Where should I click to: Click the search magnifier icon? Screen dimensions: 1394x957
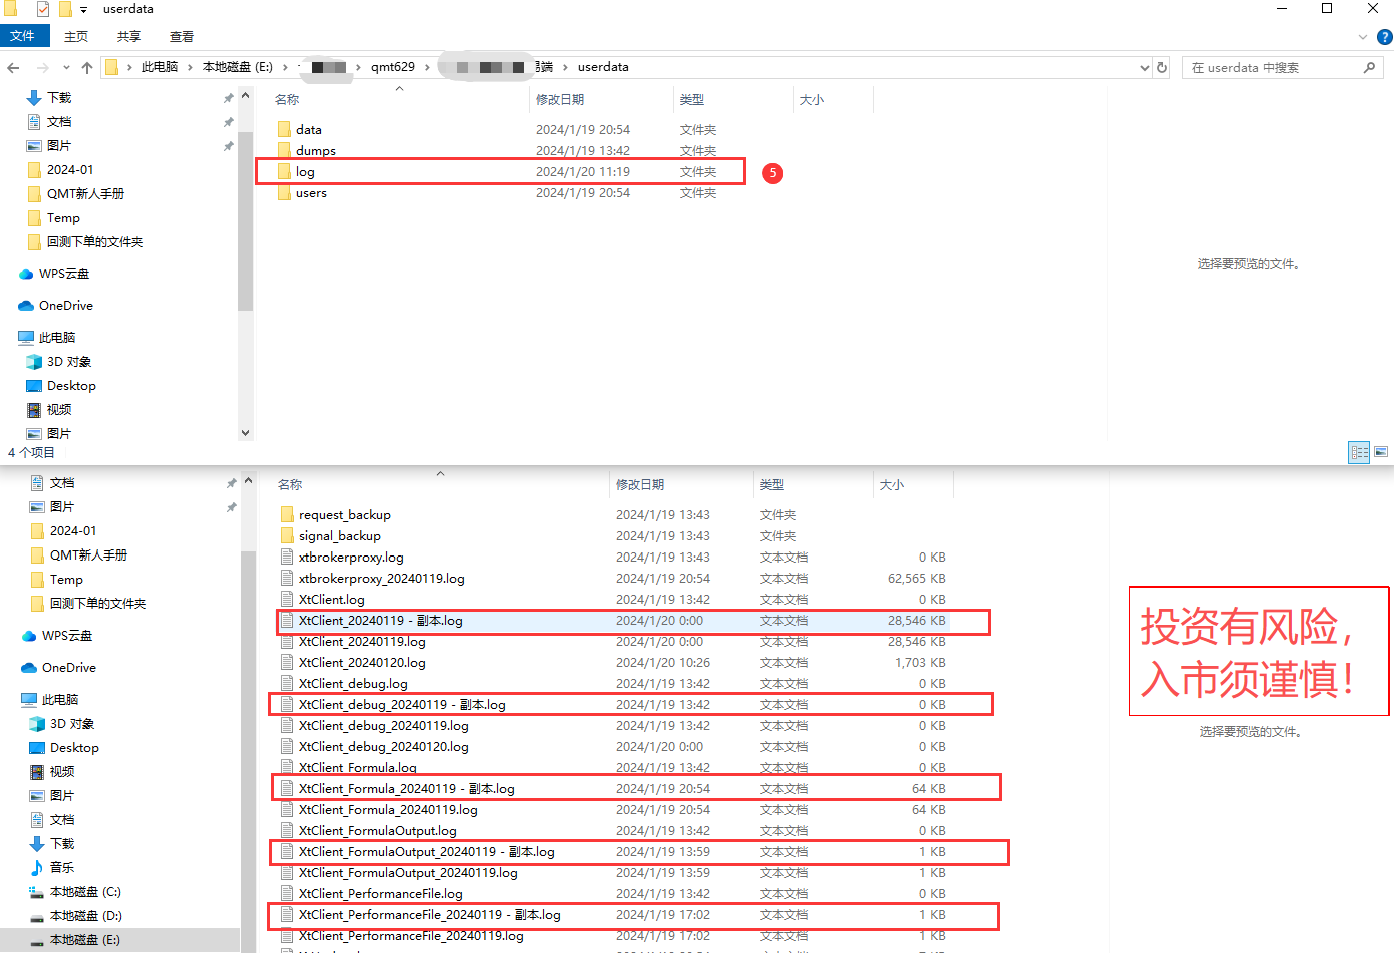coord(1369,68)
